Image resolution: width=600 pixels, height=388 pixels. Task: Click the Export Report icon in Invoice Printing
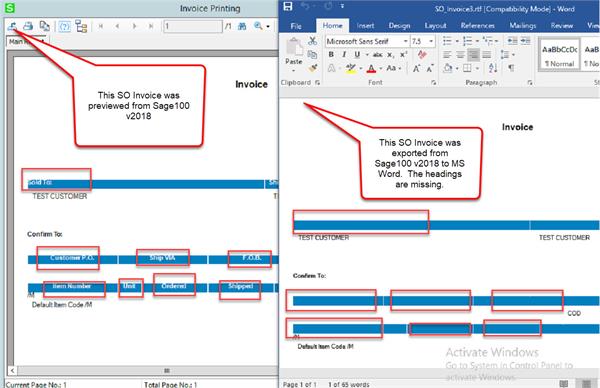12,26
